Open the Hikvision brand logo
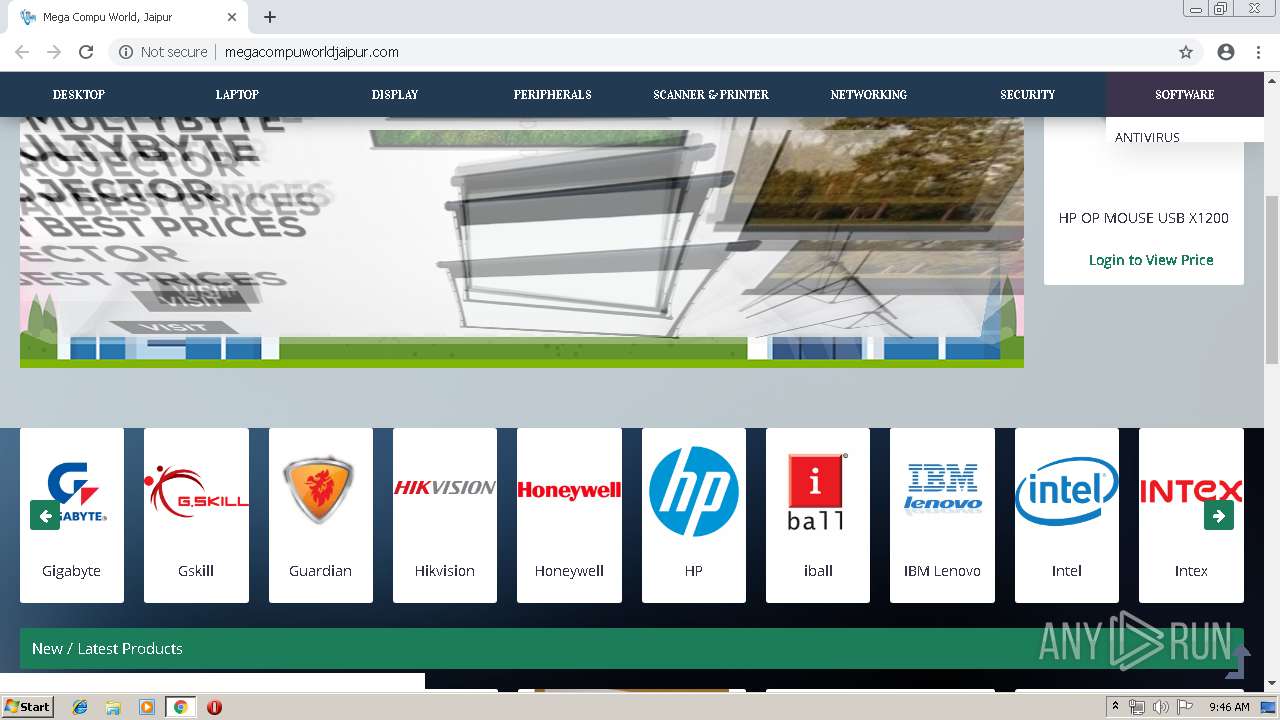The width and height of the screenshot is (1280, 720). point(445,487)
